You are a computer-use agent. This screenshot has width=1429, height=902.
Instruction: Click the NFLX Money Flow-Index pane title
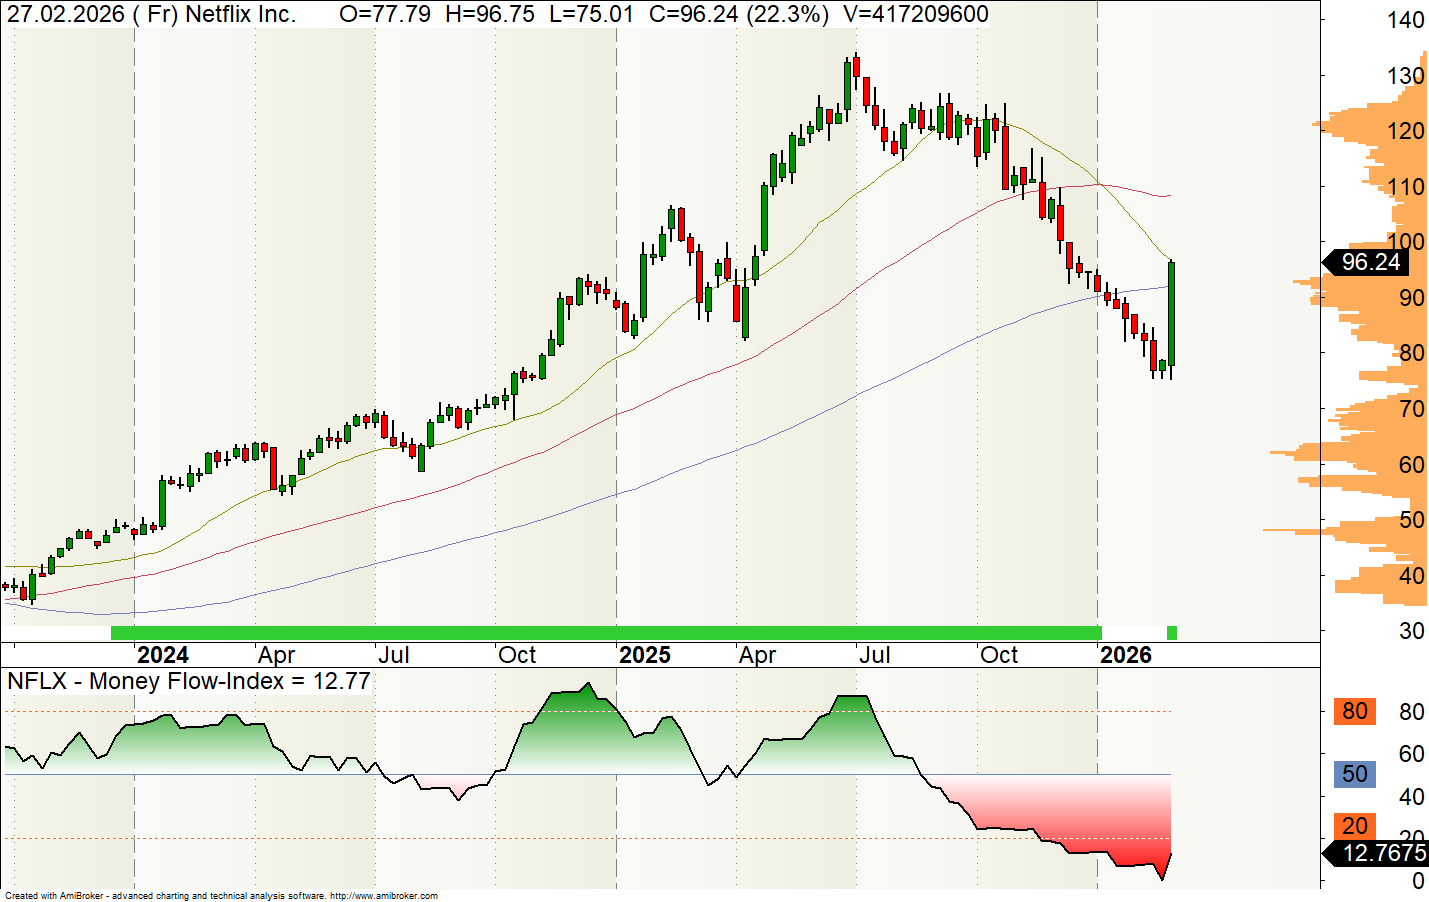click(188, 682)
